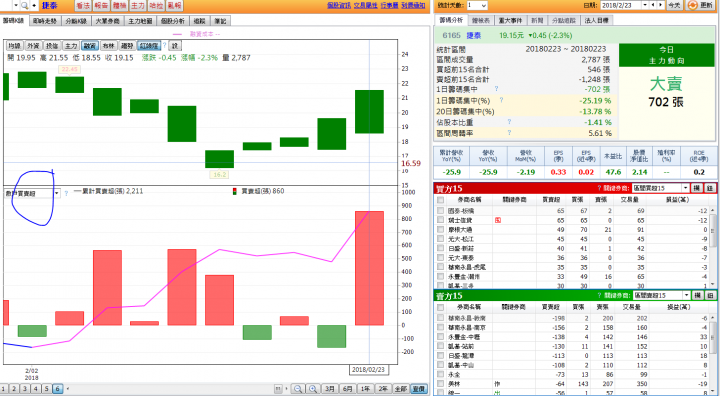Toggle the 融資 overlay button

click(90, 45)
